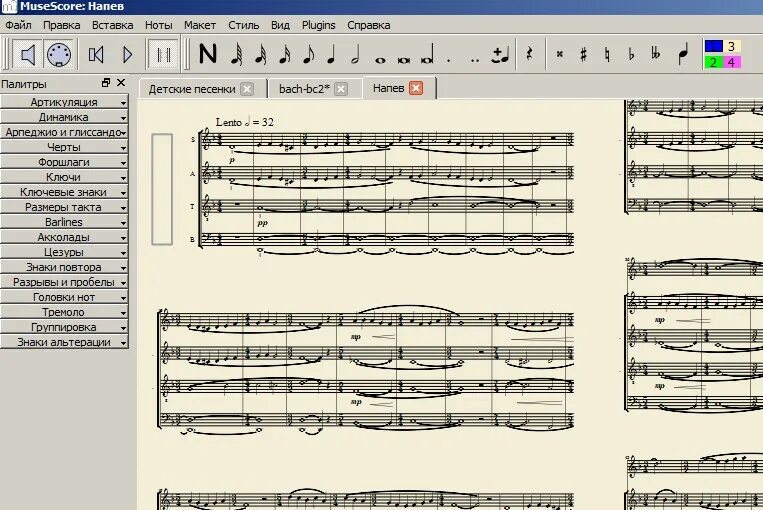Enable note entry mode N
The height and width of the screenshot is (510, 763).
[x=208, y=54]
